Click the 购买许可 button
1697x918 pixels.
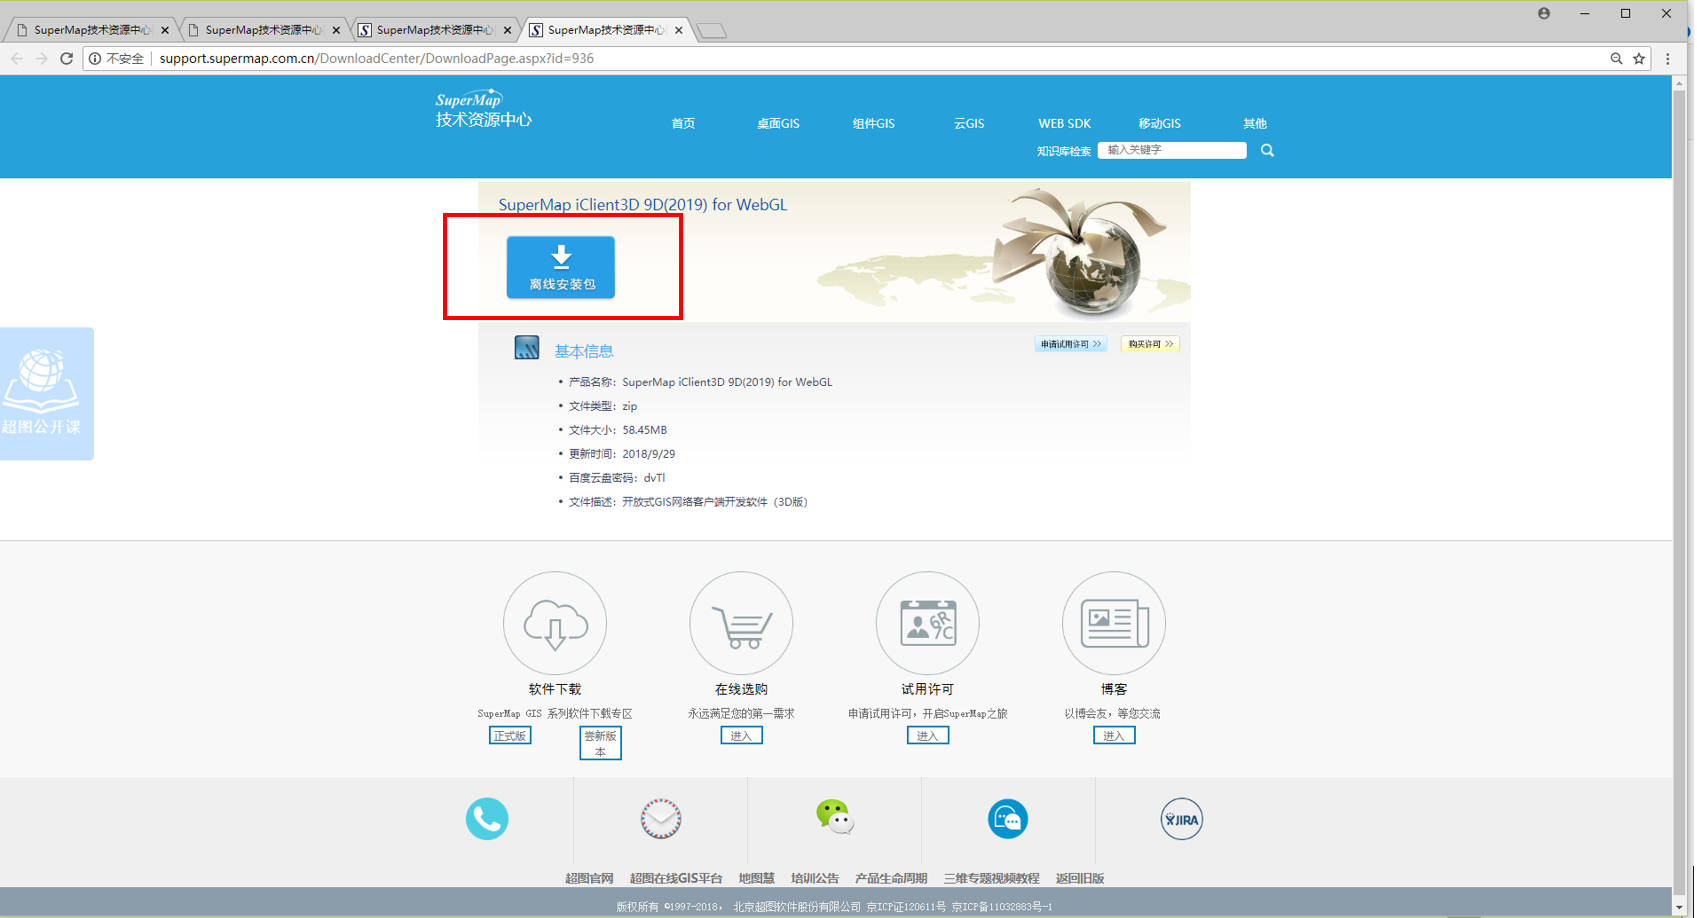1150,344
